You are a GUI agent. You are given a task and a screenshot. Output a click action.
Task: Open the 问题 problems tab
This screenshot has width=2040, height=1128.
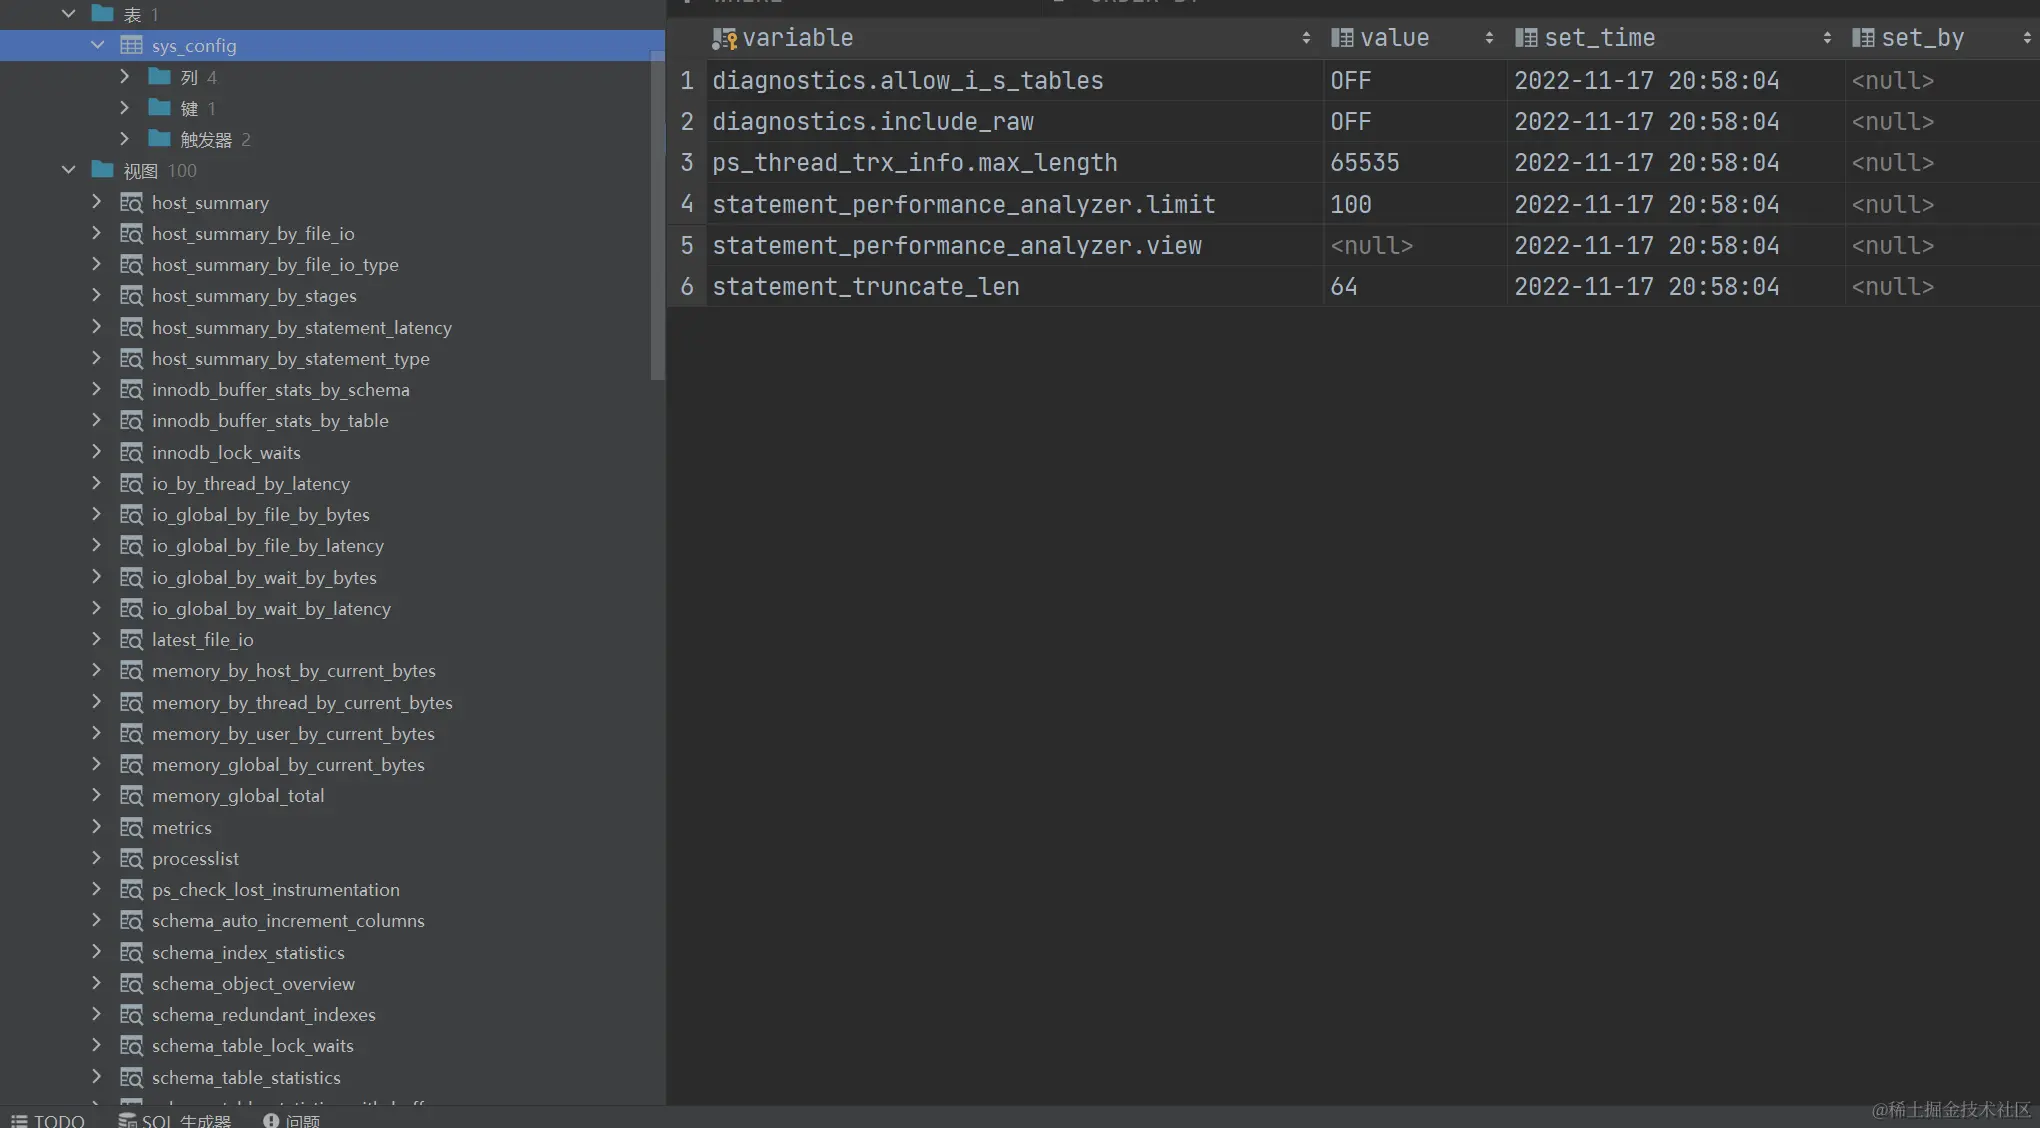[291, 1121]
